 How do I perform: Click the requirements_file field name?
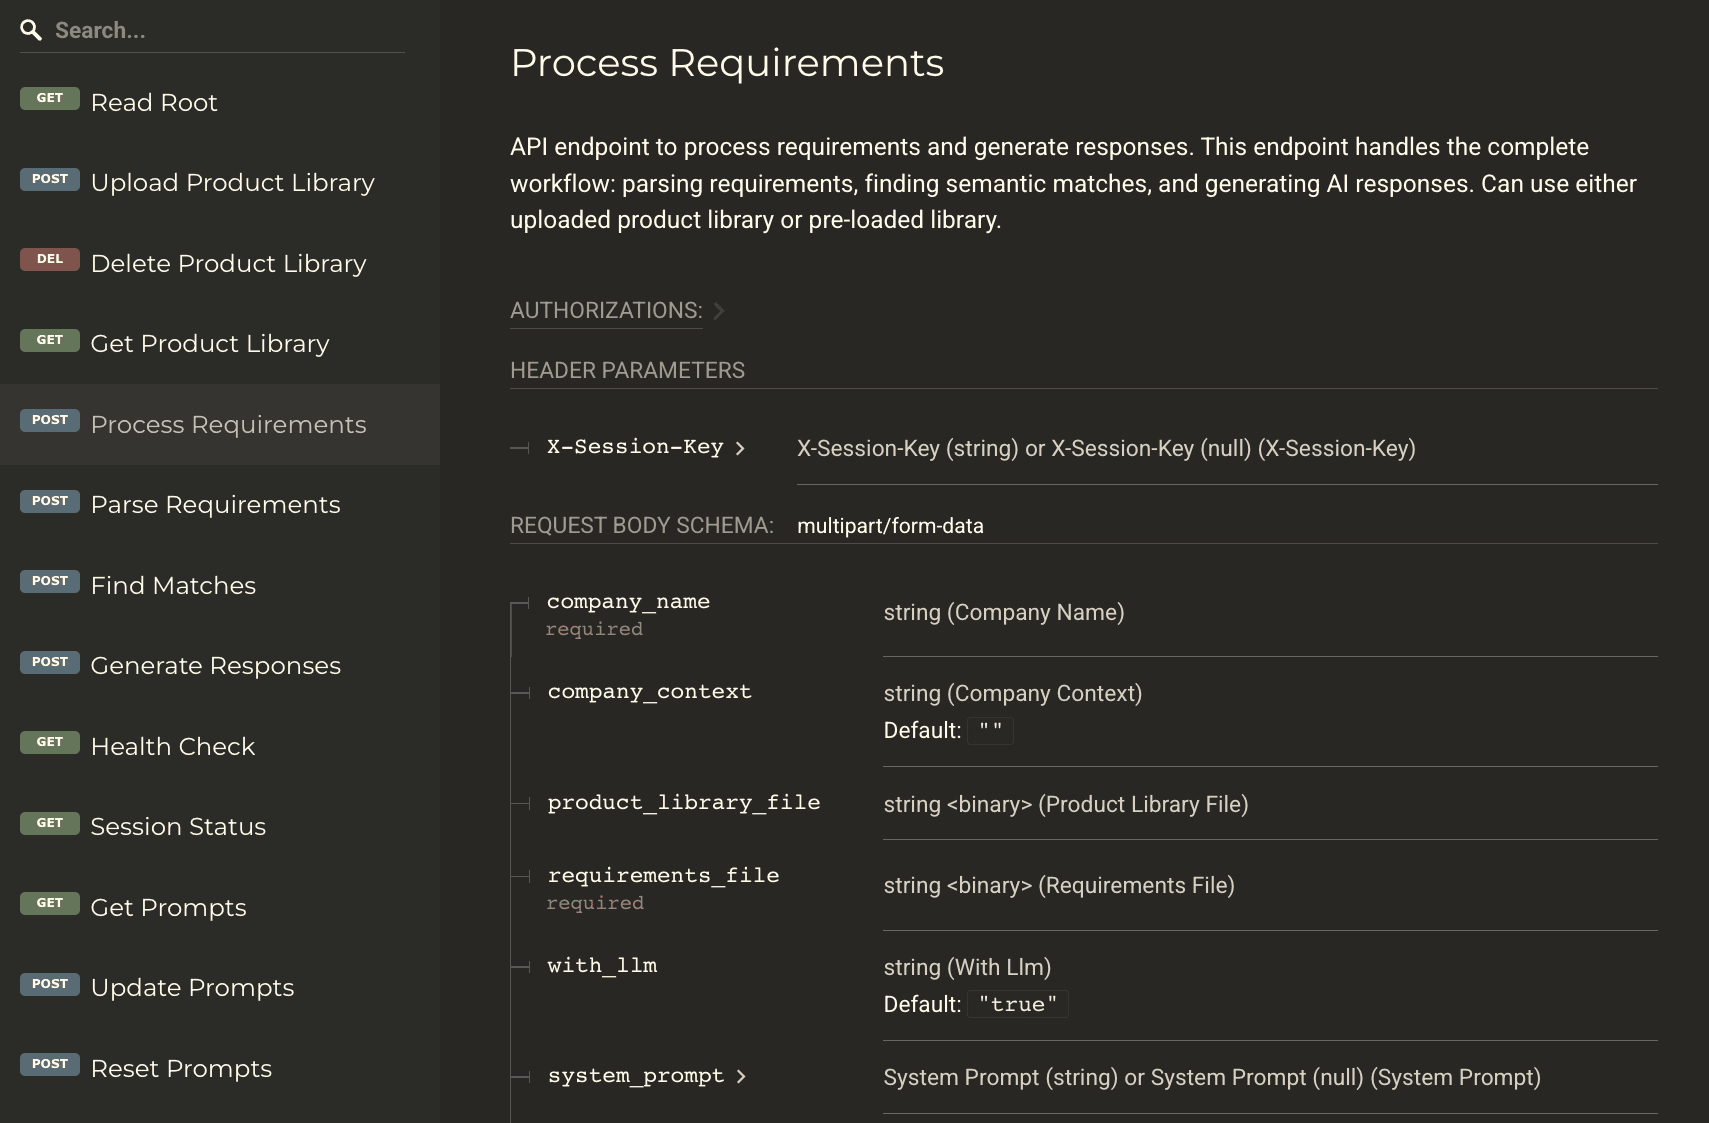pos(663,876)
